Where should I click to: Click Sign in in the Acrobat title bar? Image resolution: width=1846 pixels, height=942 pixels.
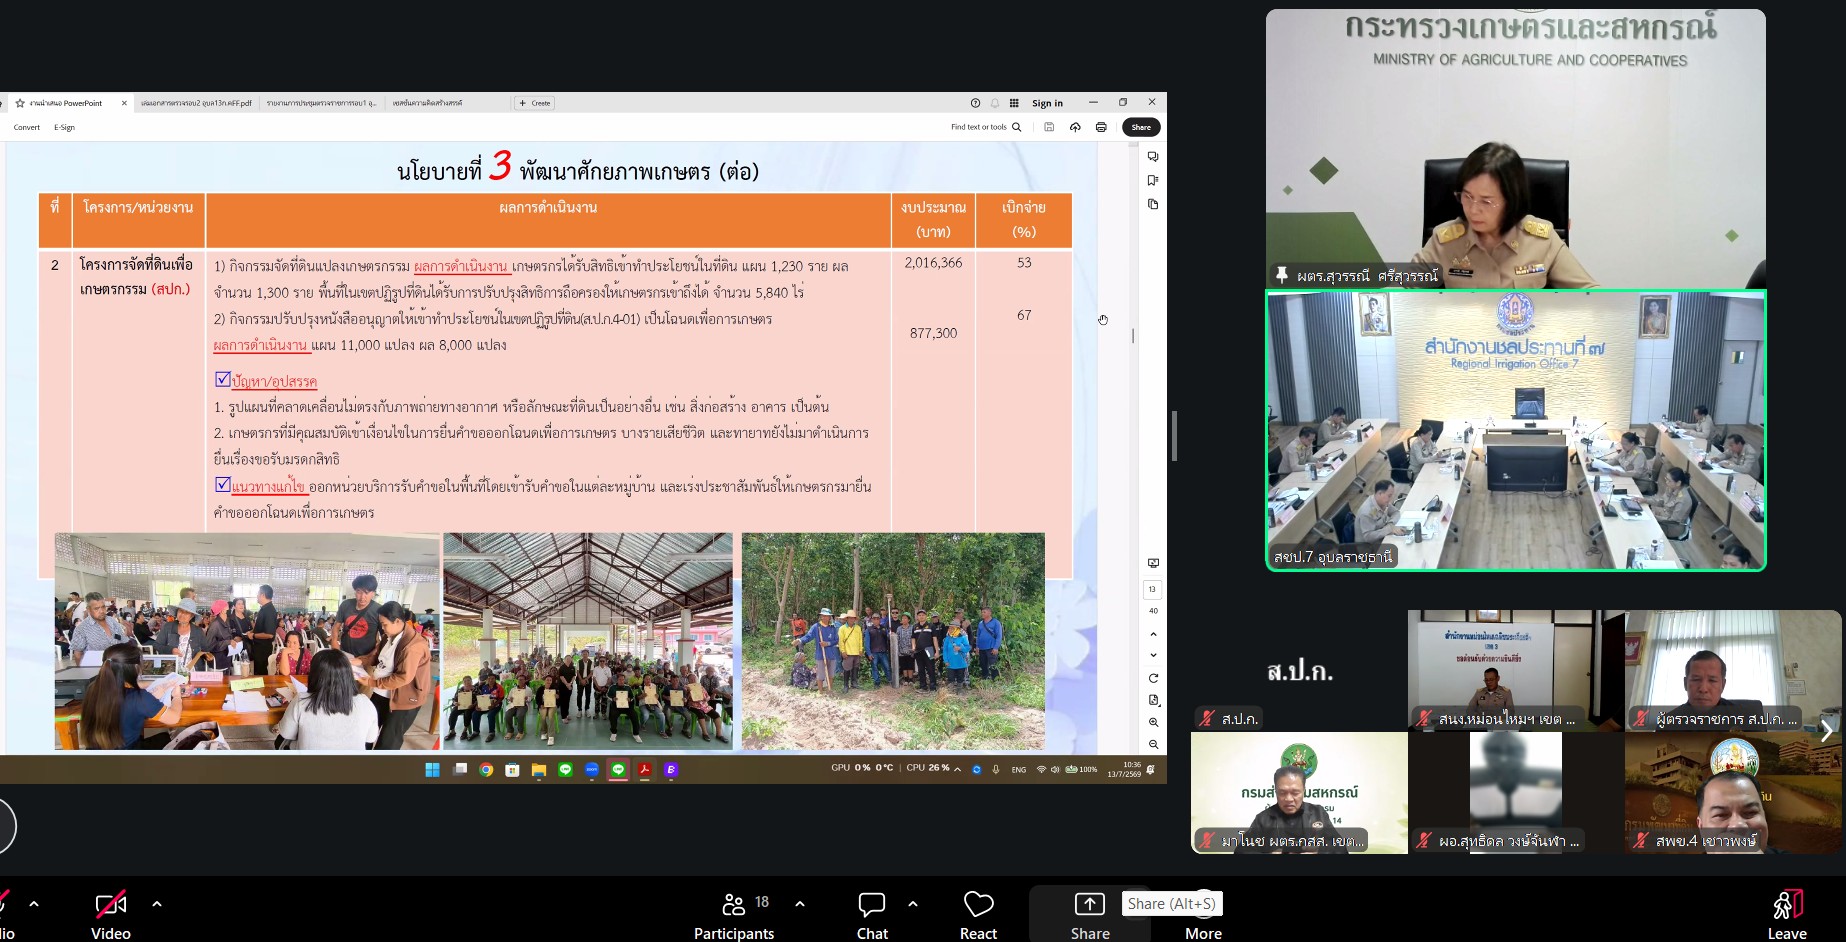pos(1047,103)
